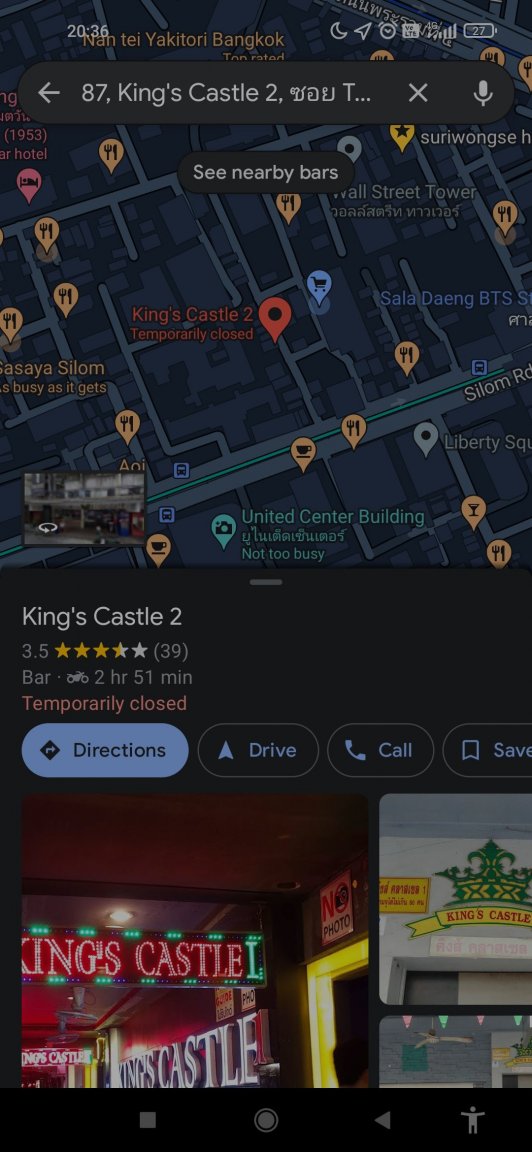Tap the Liberty Square grey location pin
Image resolution: width=532 pixels, height=1152 pixels.
pos(426,439)
